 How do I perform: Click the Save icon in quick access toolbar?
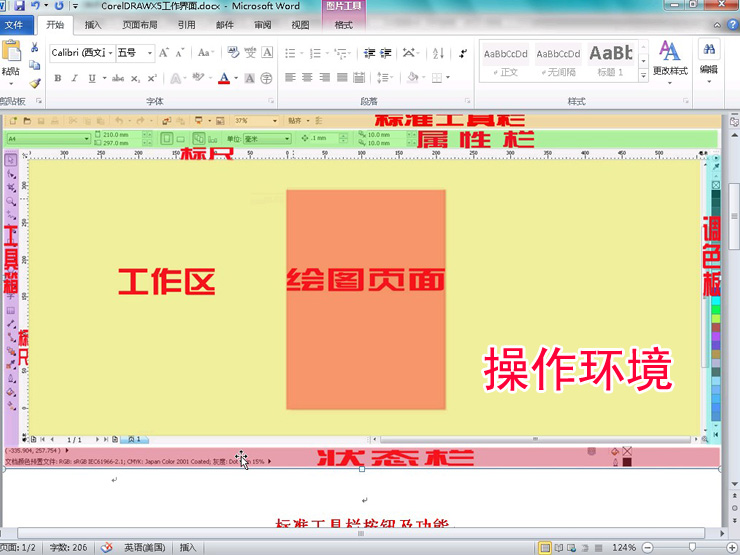click(20, 6)
